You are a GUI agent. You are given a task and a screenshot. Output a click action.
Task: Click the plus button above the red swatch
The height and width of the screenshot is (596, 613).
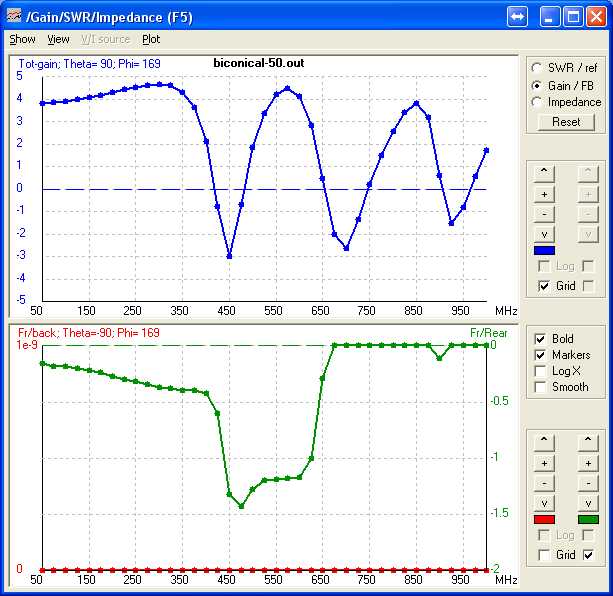pyautogui.click(x=544, y=463)
